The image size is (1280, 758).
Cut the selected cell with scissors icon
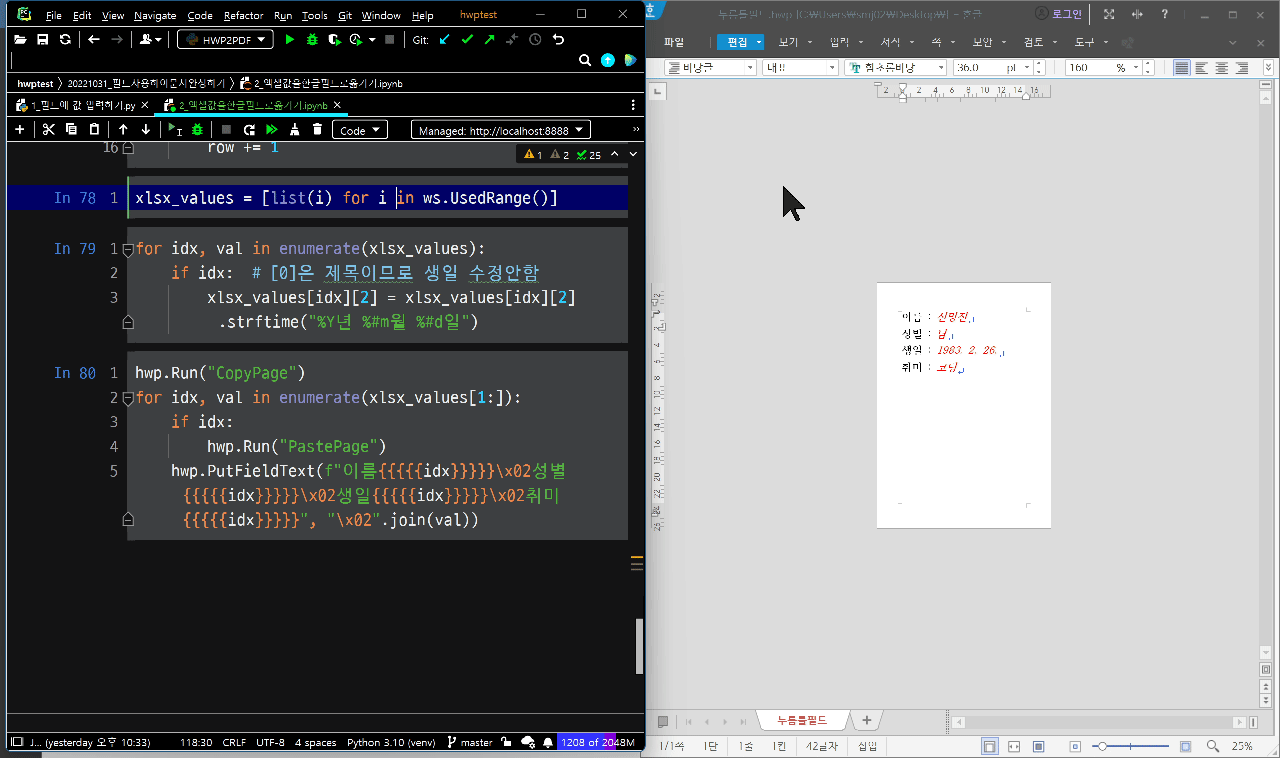(x=47, y=130)
